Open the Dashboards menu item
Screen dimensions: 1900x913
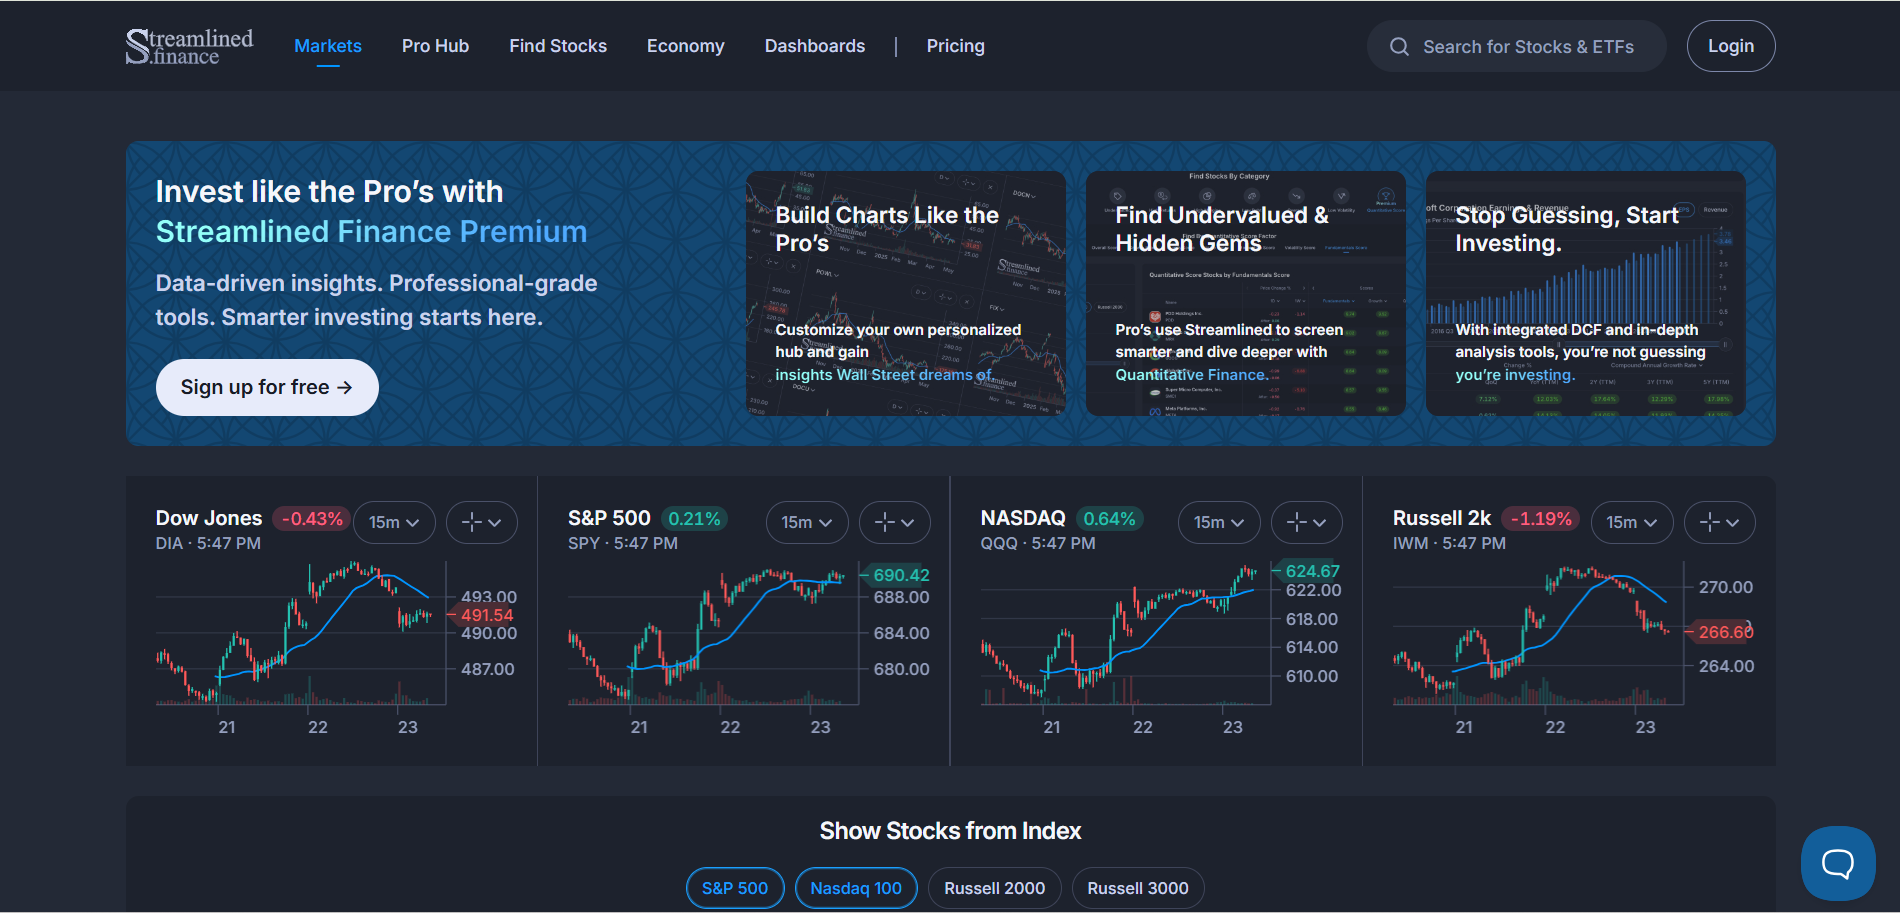(x=815, y=46)
